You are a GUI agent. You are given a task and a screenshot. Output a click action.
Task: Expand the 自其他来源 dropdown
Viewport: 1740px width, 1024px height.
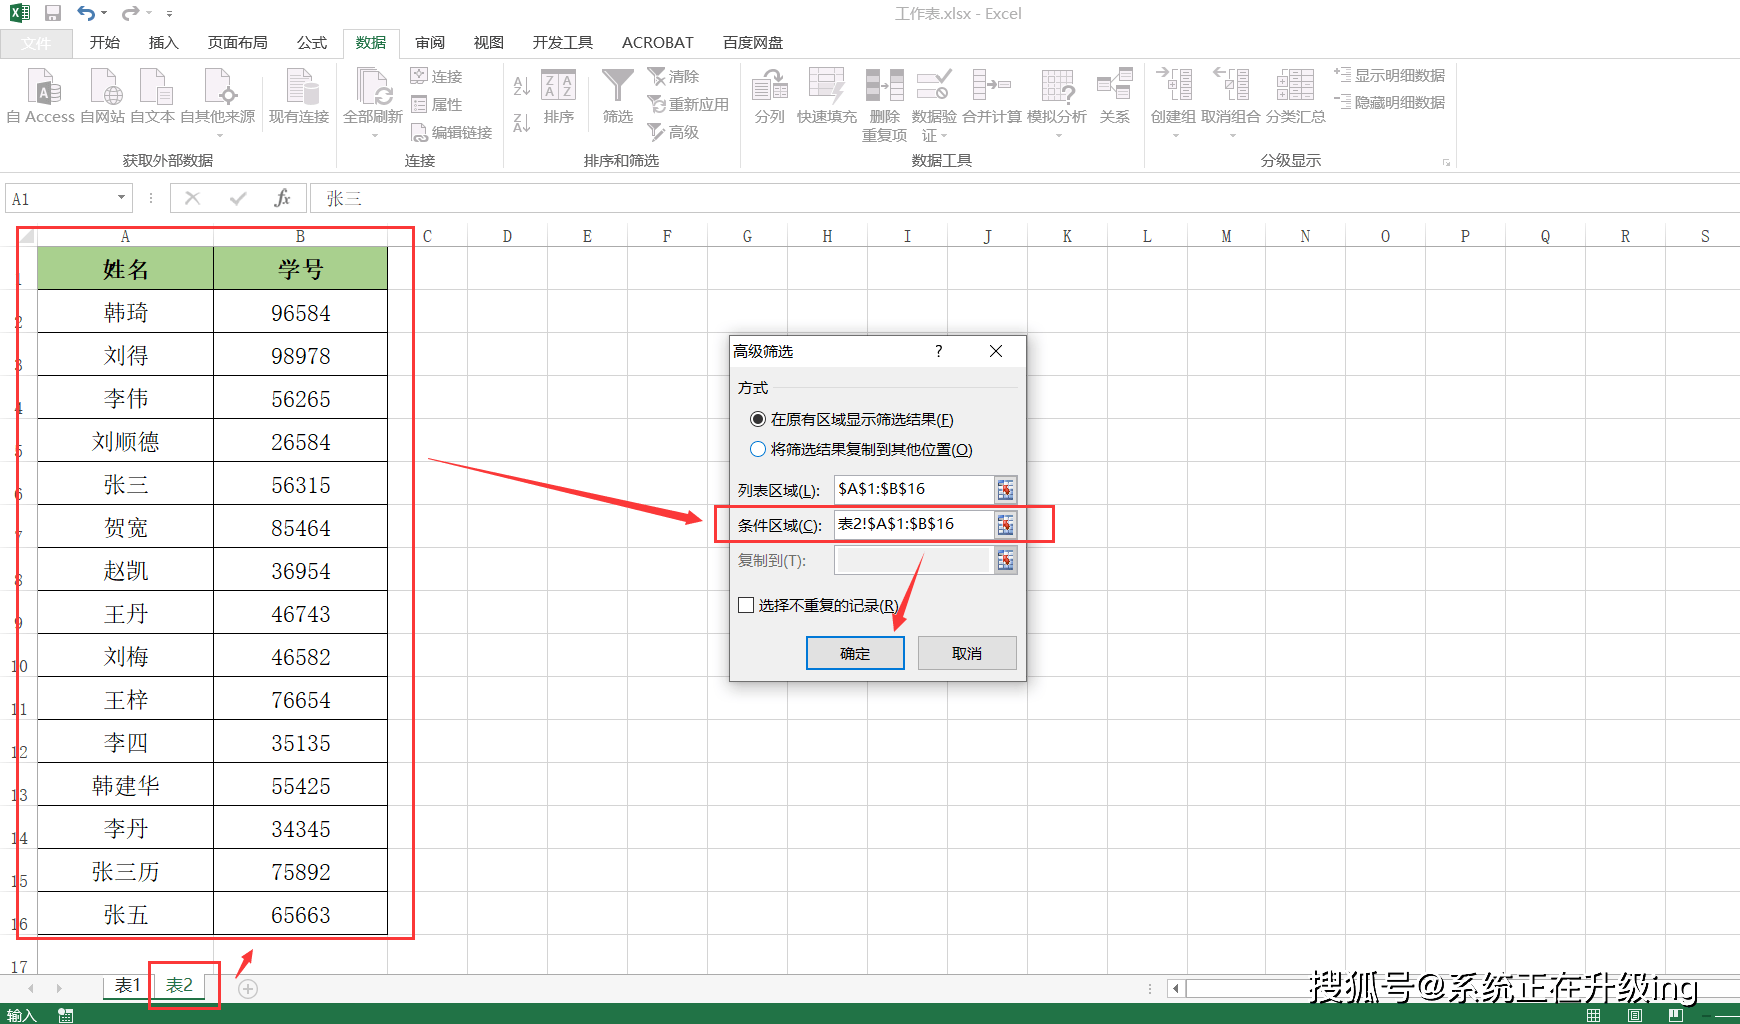click(x=218, y=135)
